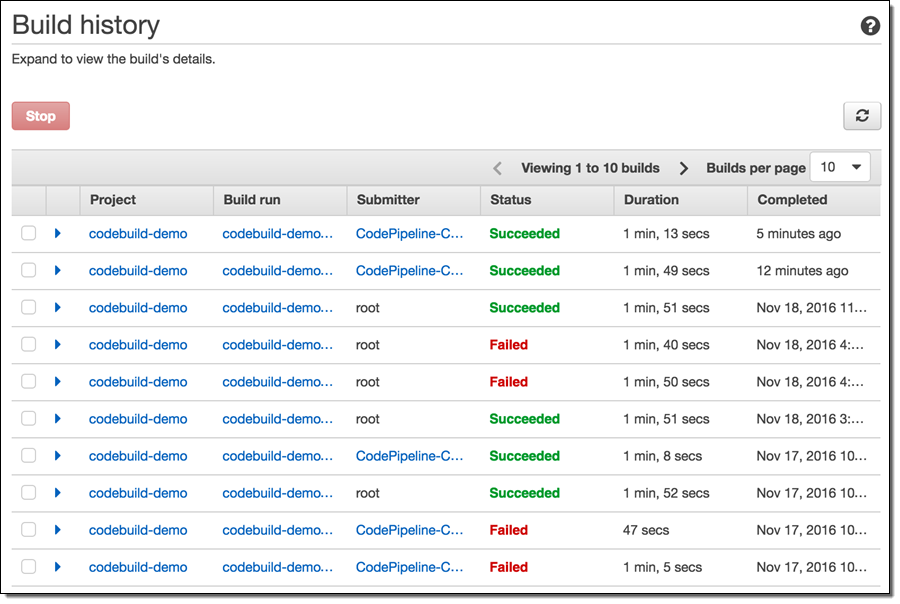Open the Builds per page dropdown
The height and width of the screenshot is (604, 900).
(x=839, y=167)
